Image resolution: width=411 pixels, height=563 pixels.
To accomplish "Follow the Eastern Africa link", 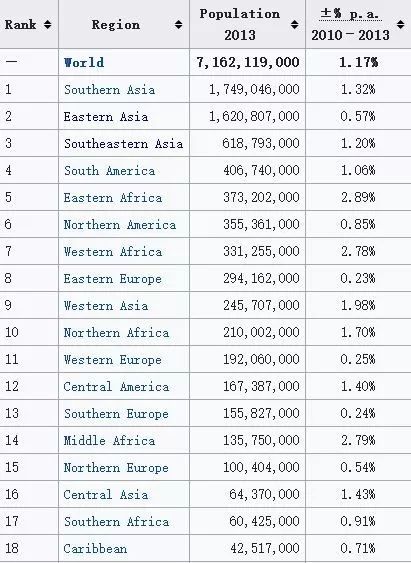I will pos(113,197).
